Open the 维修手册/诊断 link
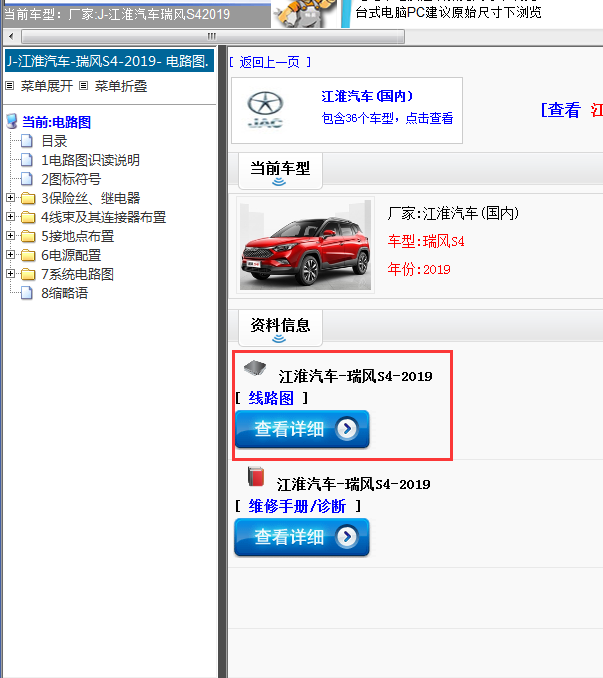 tap(297, 506)
